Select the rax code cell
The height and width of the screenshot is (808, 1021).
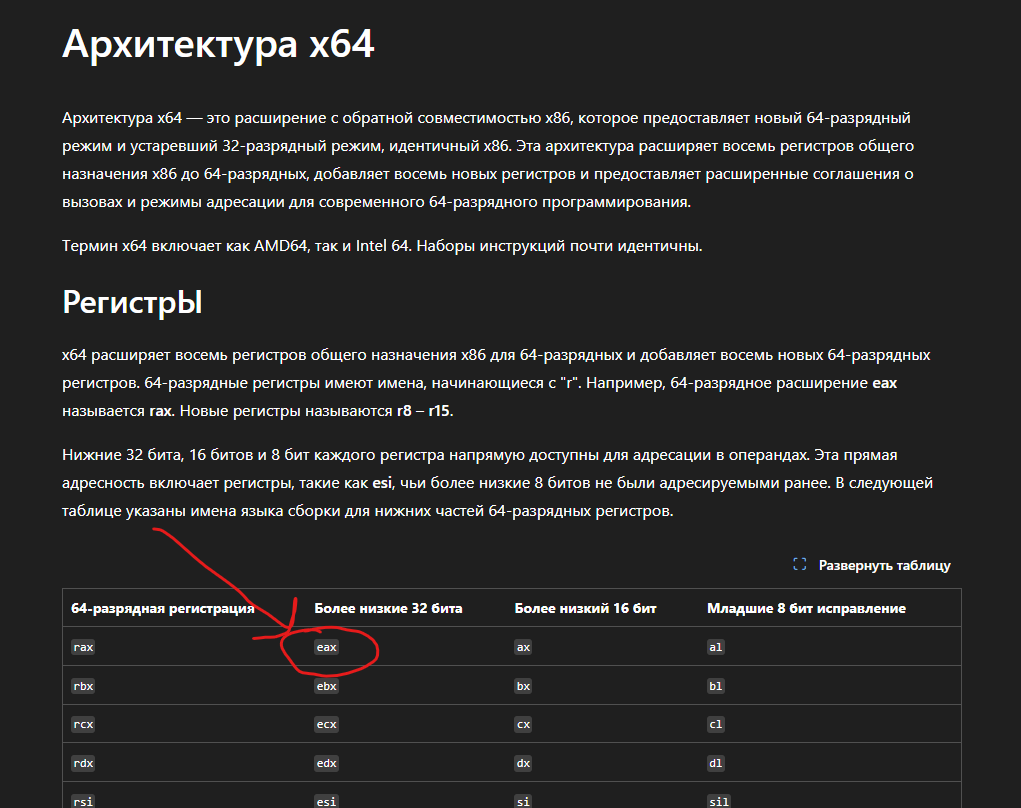(83, 647)
